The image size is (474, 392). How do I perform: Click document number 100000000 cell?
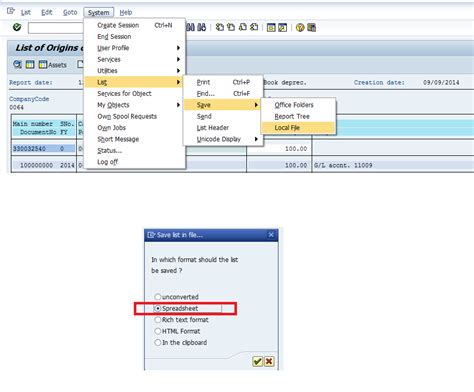[36, 165]
